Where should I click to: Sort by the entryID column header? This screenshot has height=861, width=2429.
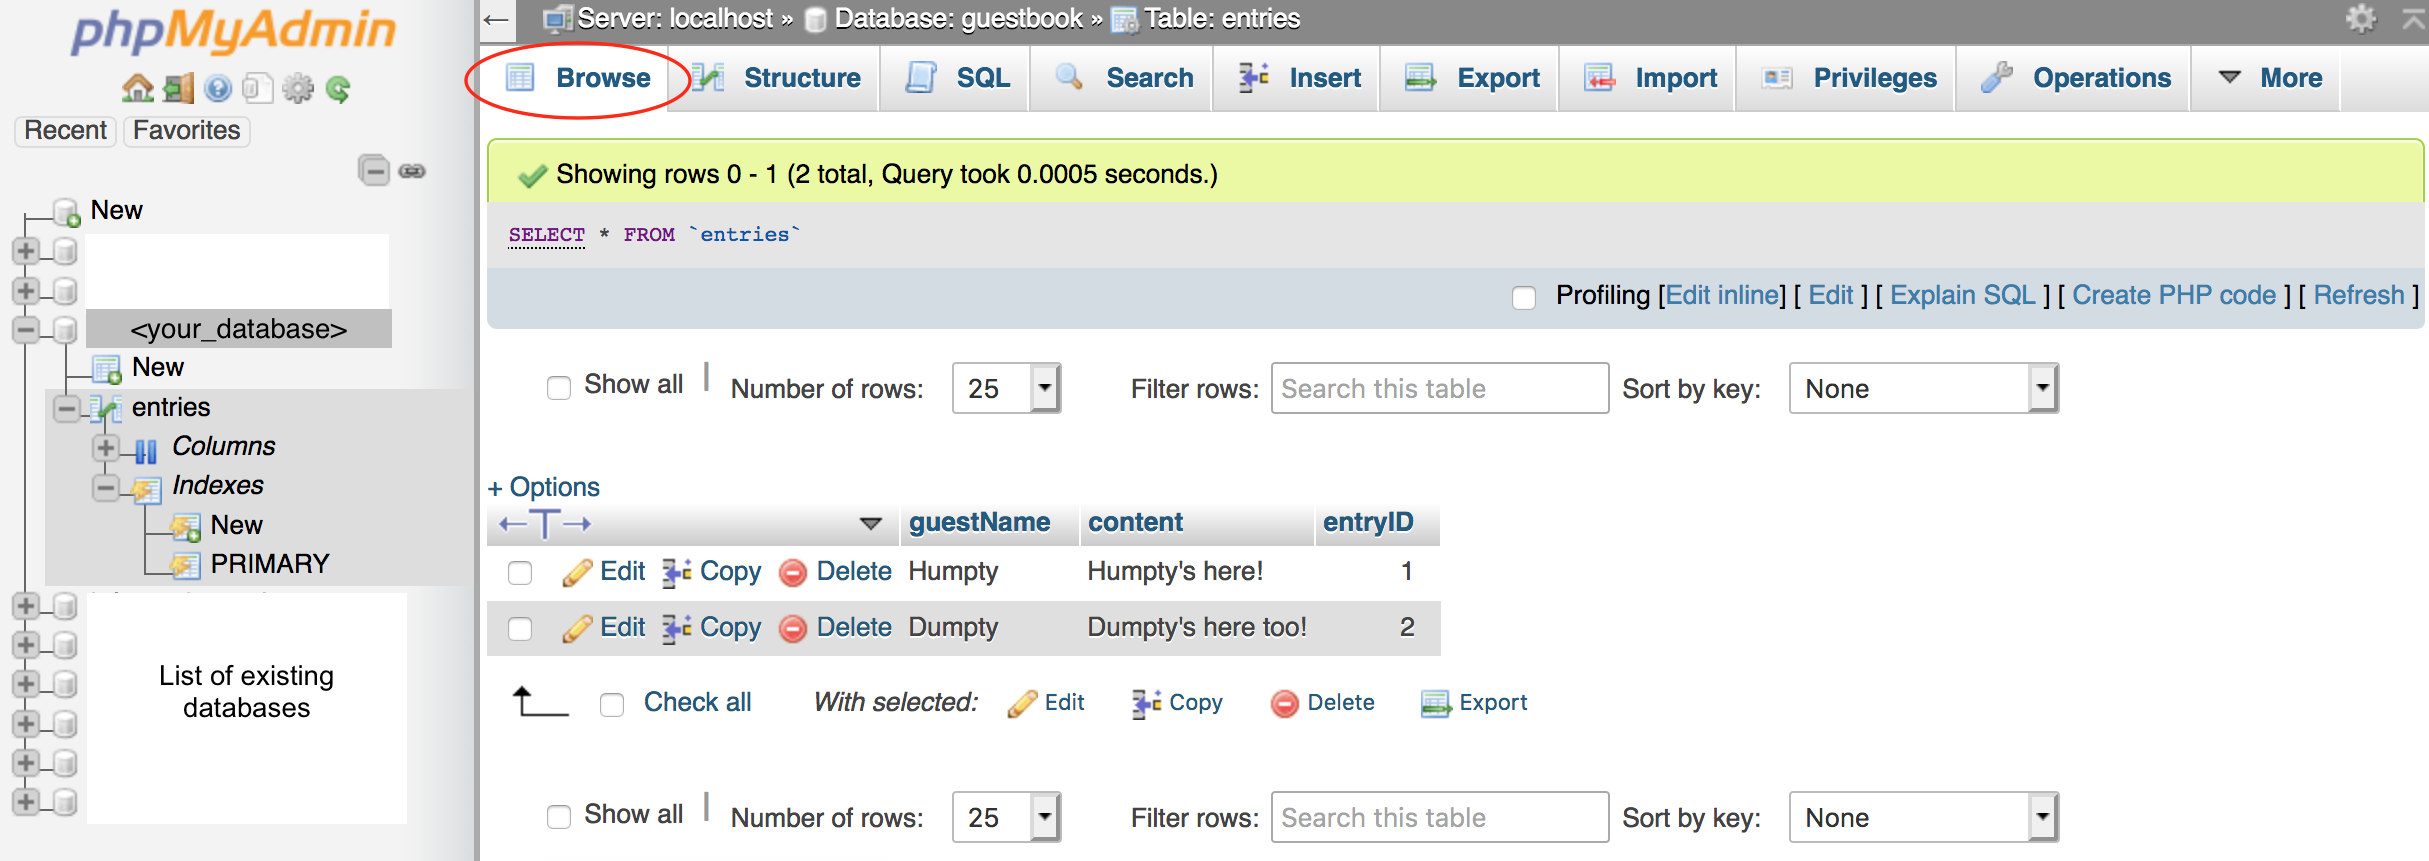(1368, 523)
